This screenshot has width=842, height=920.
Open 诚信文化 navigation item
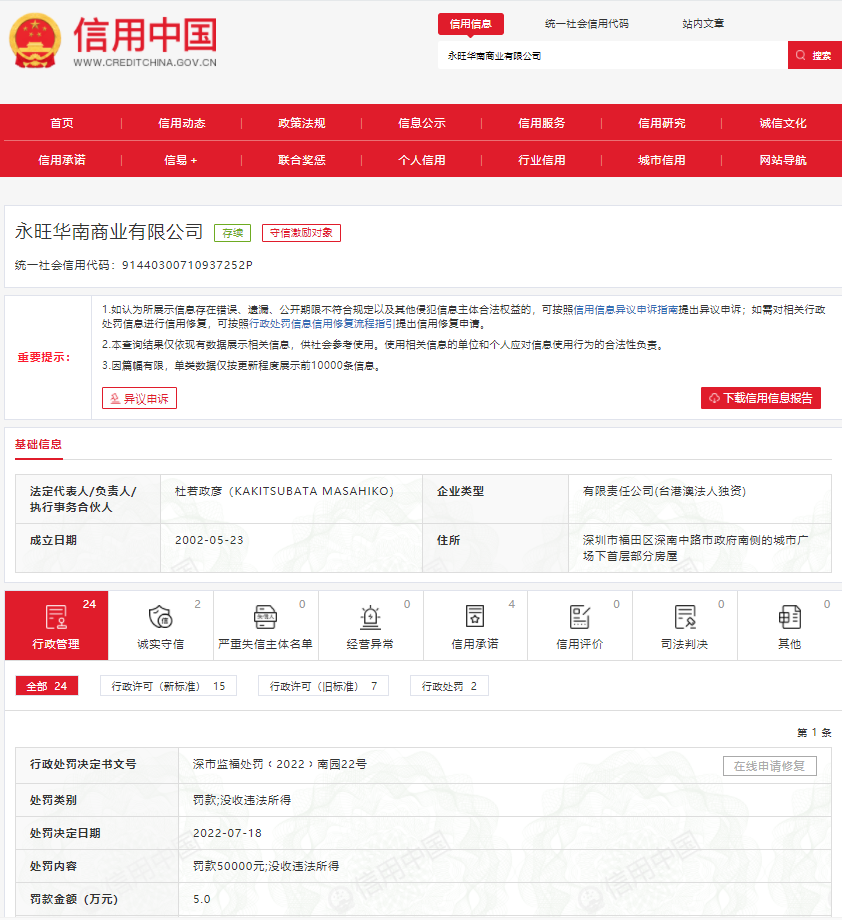pyautogui.click(x=783, y=123)
